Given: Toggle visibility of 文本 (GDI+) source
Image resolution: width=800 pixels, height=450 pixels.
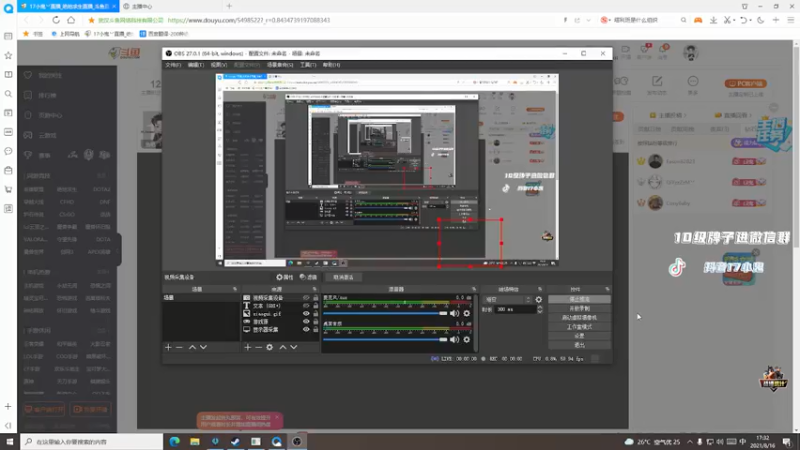Looking at the screenshot, I should (306, 306).
